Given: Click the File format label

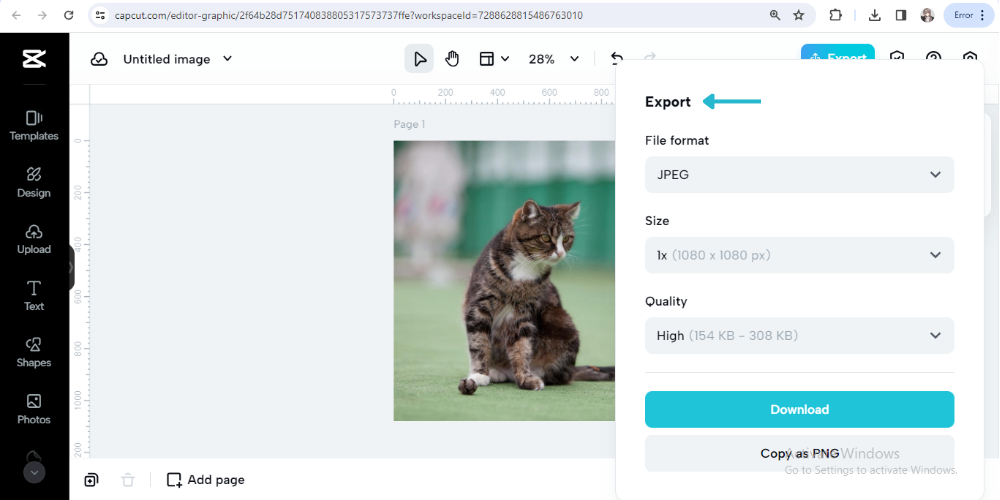Looking at the screenshot, I should (x=677, y=140).
